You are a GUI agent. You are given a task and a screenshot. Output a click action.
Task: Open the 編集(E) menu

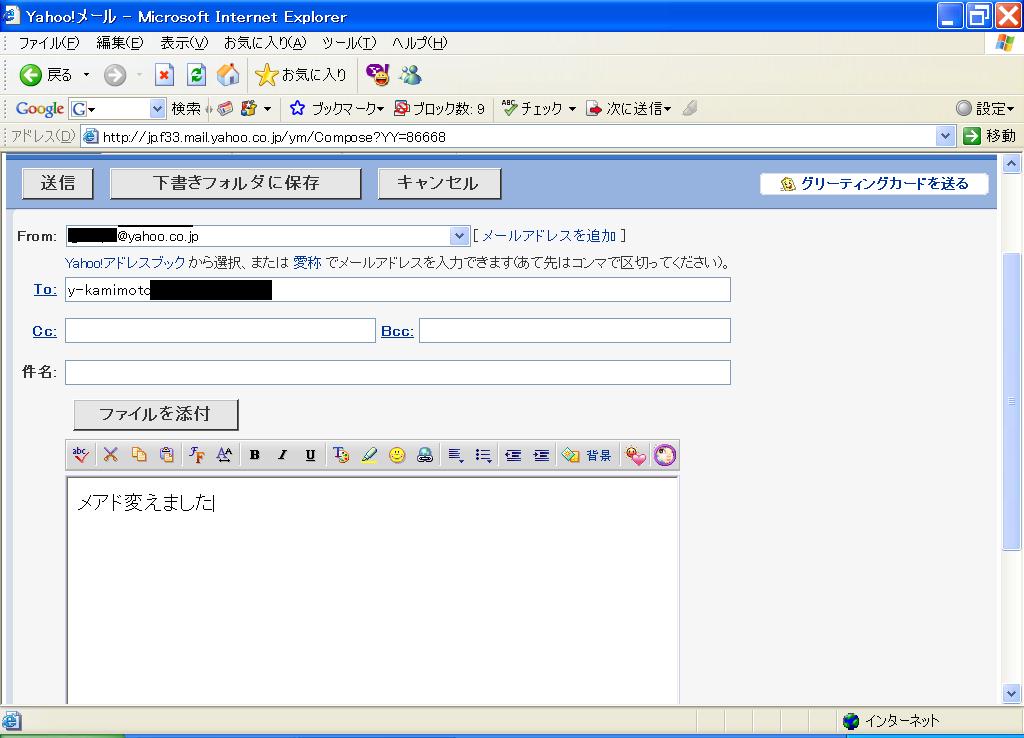(x=120, y=43)
